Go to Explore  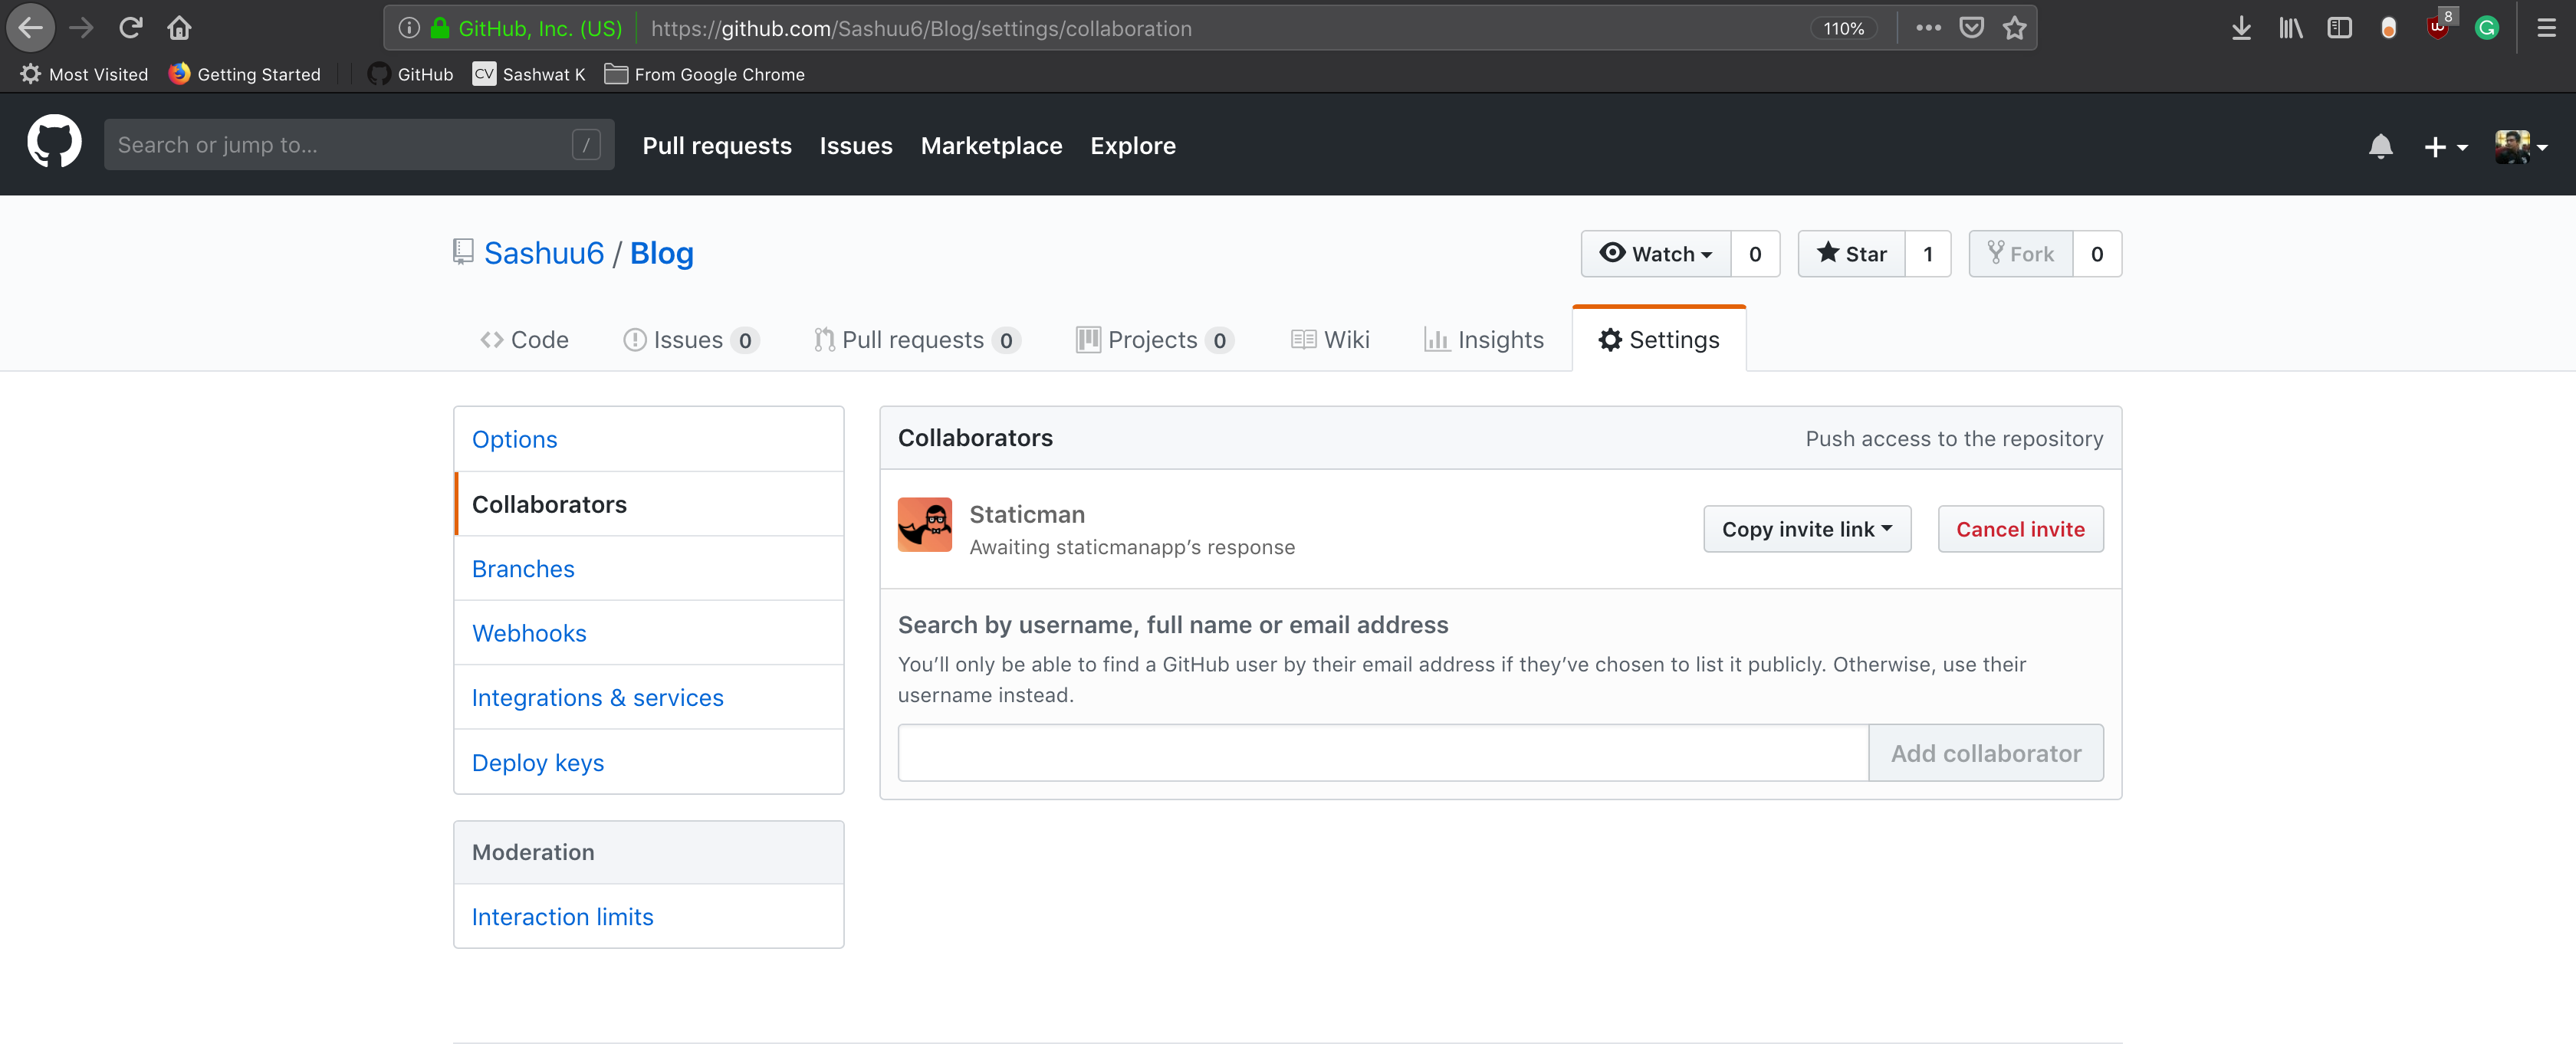[x=1133, y=146]
